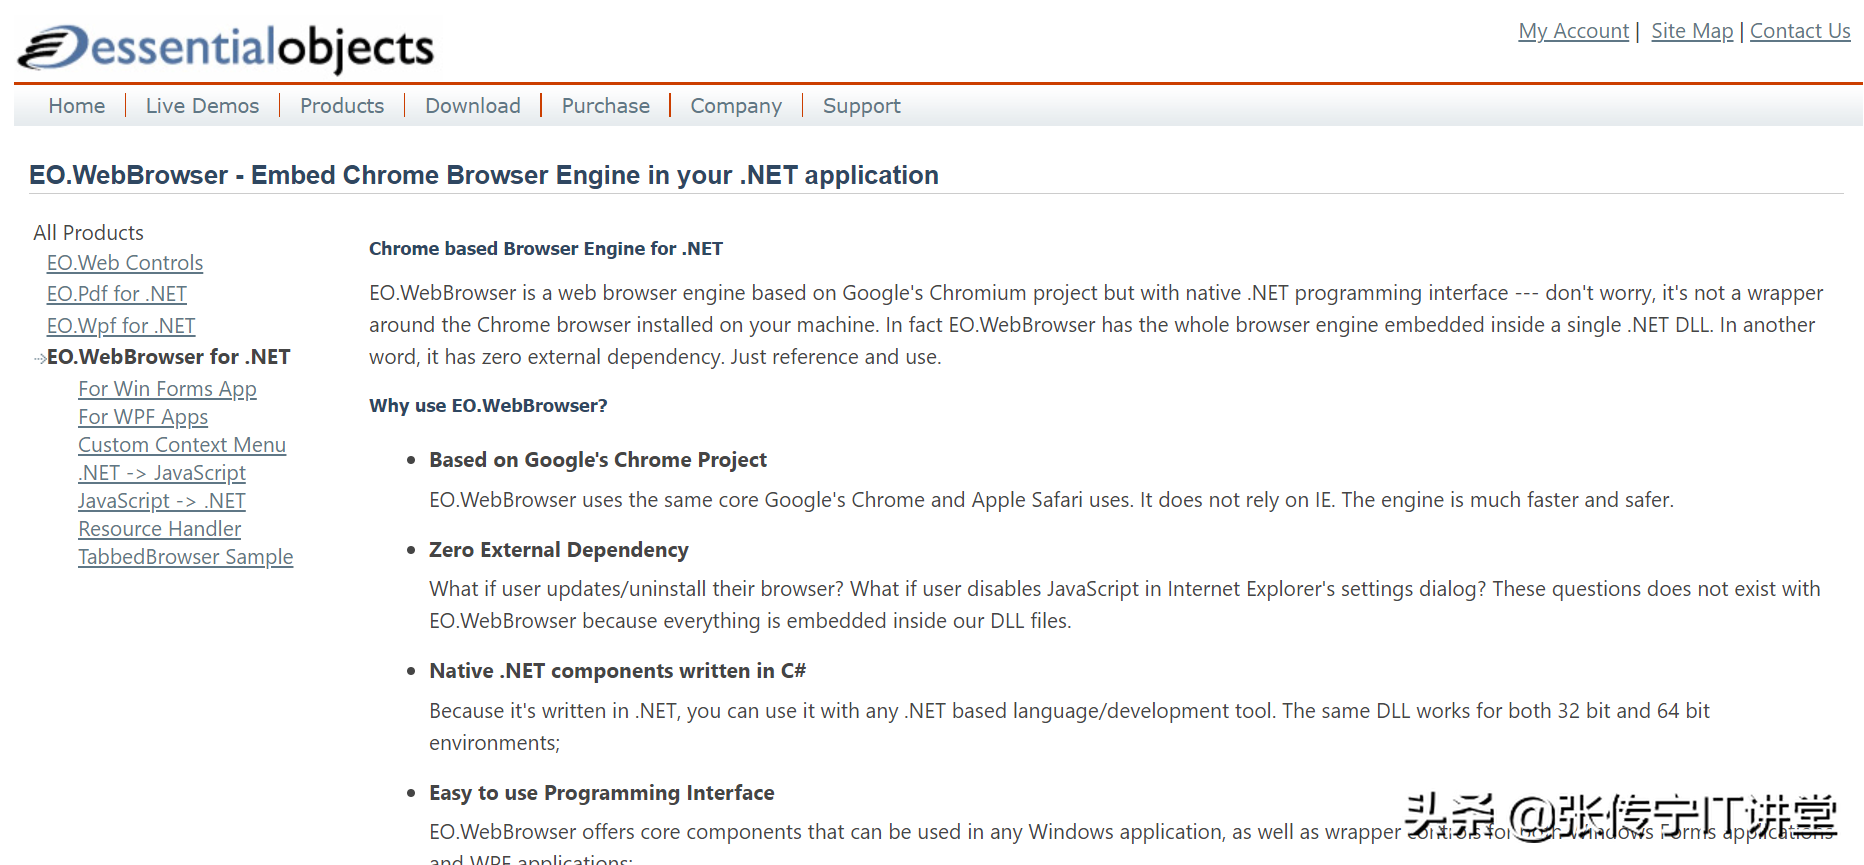Screen dimensions: 1864x865
Task: Click the Essential Objects logo
Action: (x=227, y=48)
